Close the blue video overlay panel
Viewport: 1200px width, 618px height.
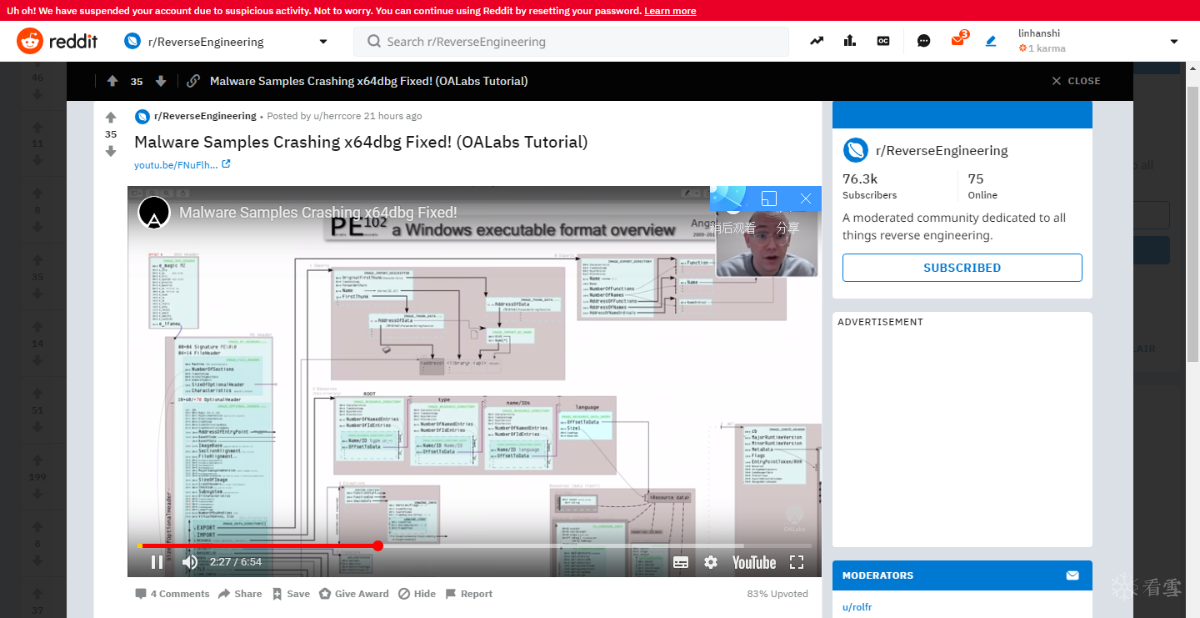pyautogui.click(x=805, y=198)
